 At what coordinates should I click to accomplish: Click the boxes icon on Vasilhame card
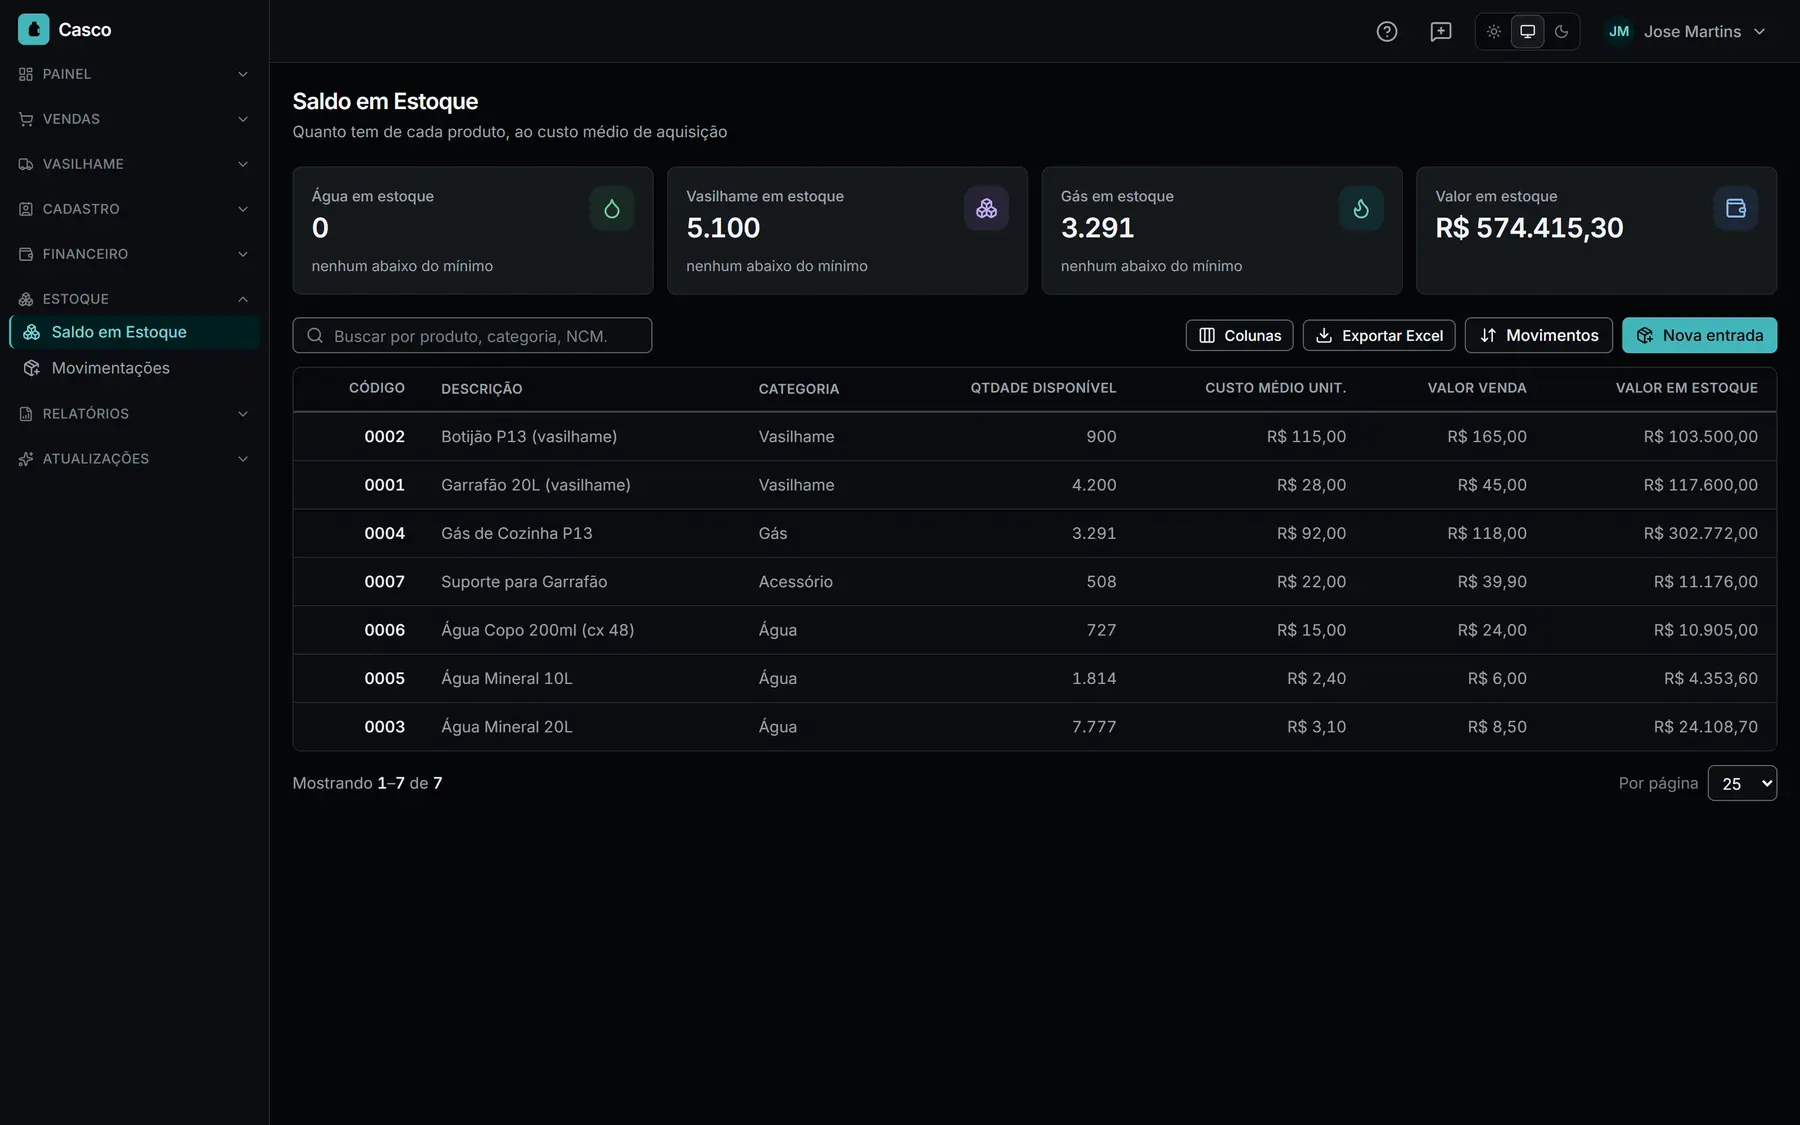[986, 208]
